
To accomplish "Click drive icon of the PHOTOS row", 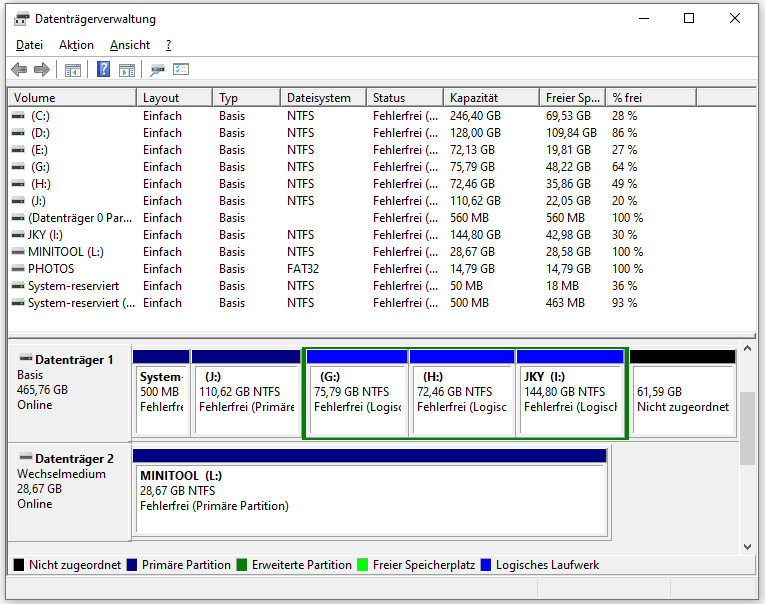I will (x=18, y=269).
